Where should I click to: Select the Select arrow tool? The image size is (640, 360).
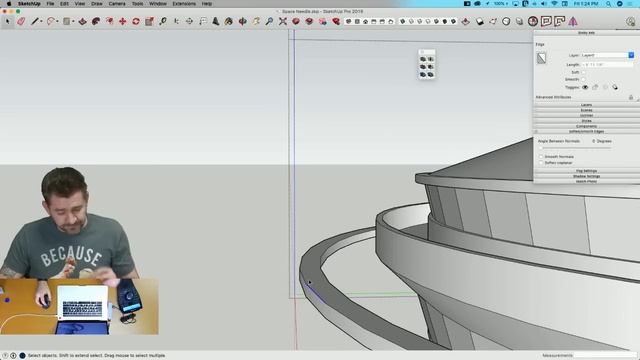[x=8, y=21]
